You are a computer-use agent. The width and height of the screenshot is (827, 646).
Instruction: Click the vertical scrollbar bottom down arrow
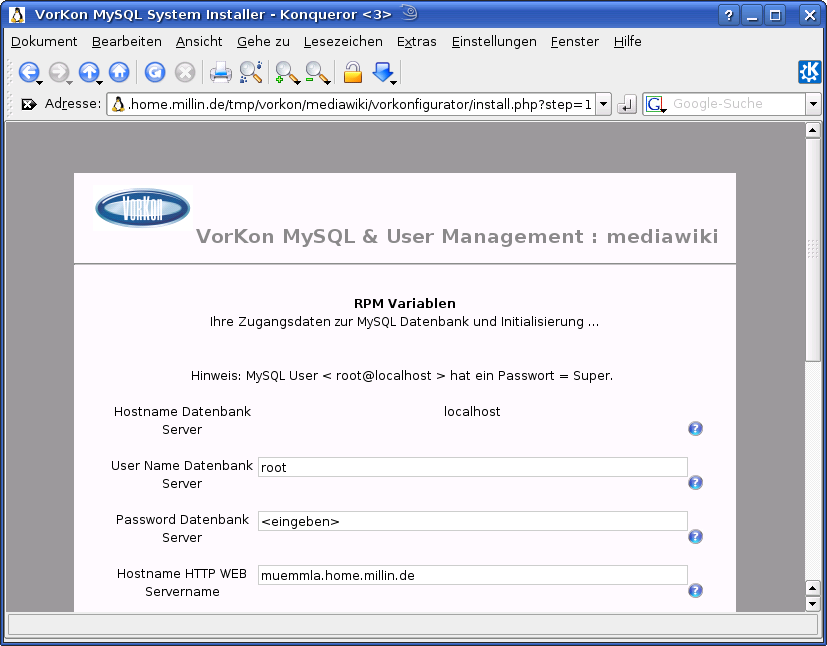[x=812, y=604]
